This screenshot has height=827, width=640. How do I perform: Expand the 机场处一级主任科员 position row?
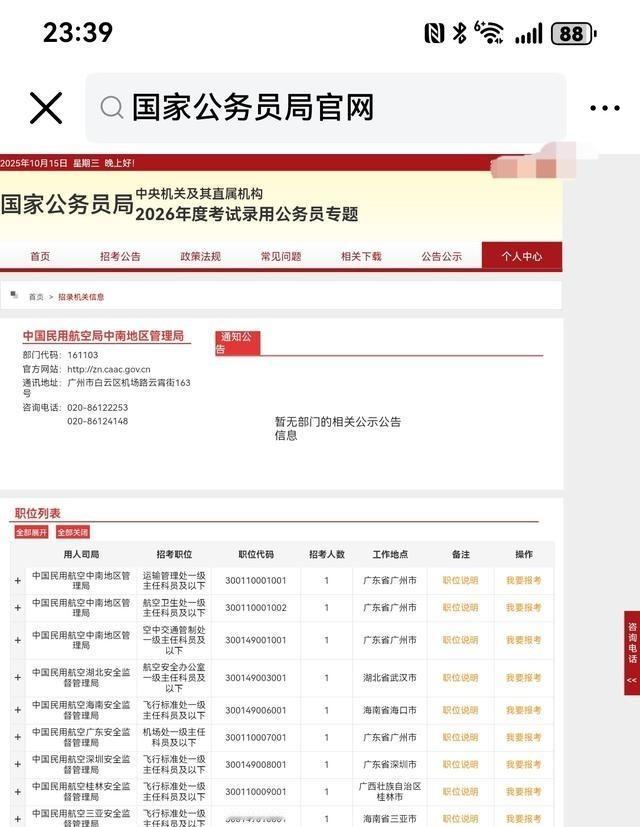18,737
